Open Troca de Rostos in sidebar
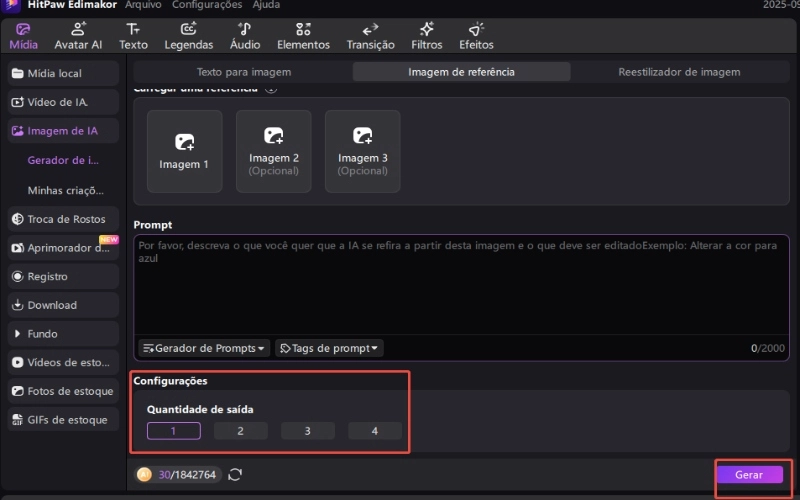 tap(64, 219)
